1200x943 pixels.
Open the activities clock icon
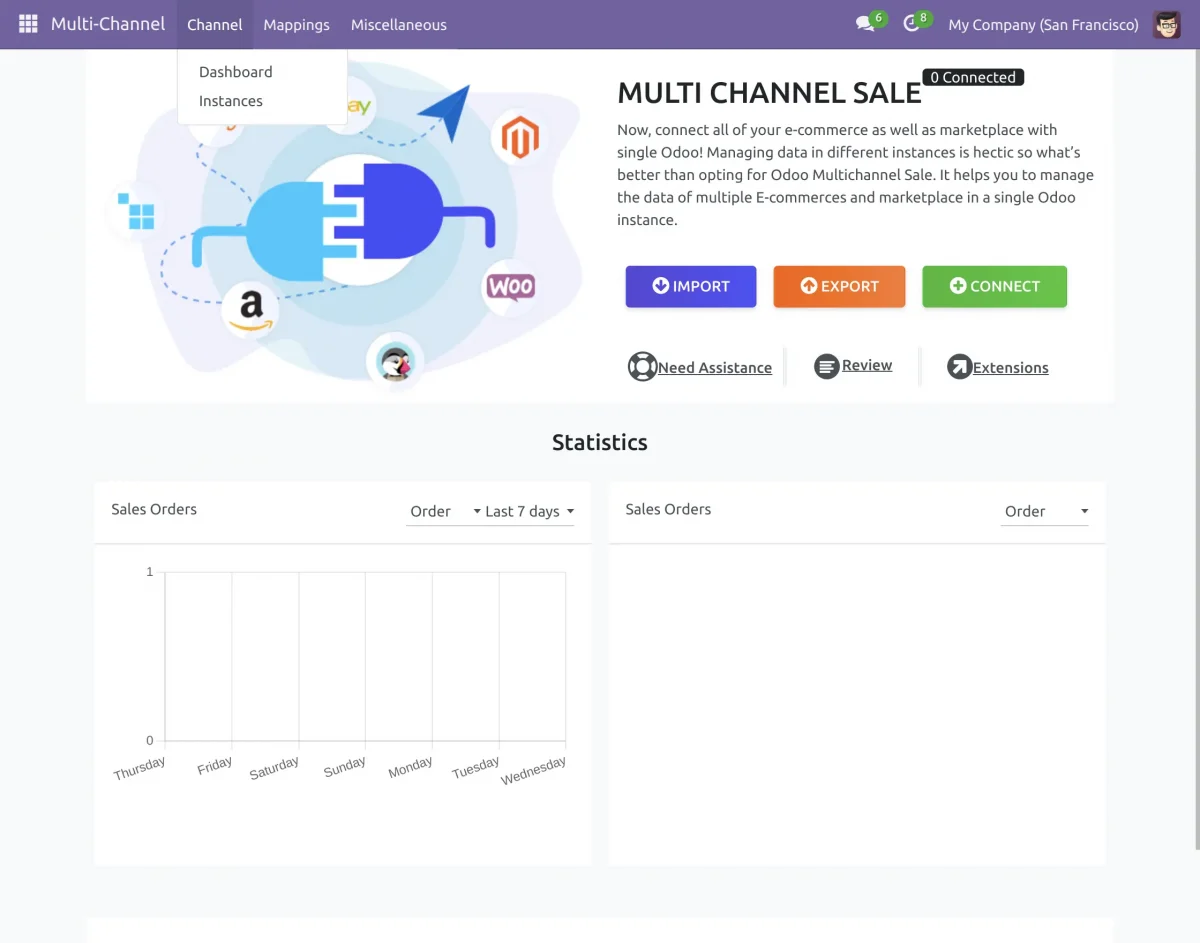click(x=911, y=24)
